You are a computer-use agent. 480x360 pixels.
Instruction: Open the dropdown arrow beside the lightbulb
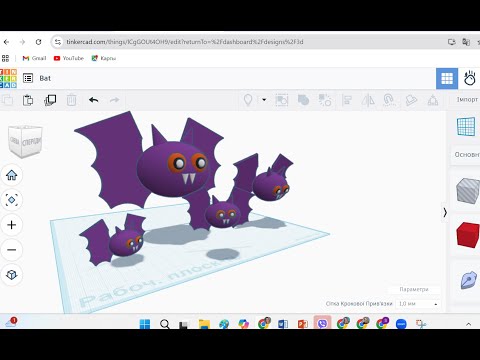264,100
